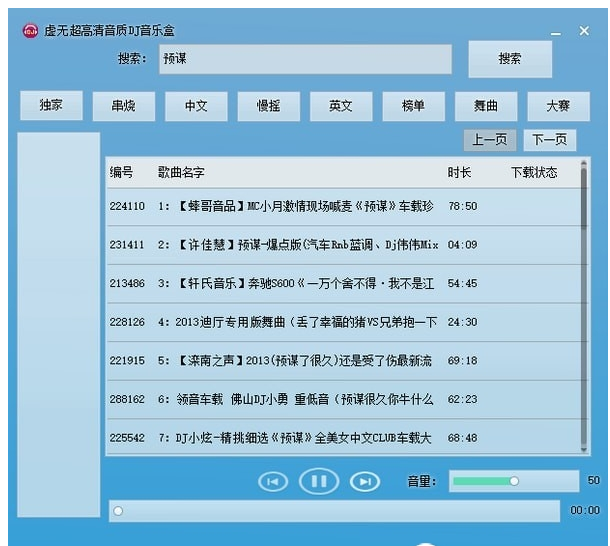
Task: Click the 下载状态 column header
Action: pos(534,172)
